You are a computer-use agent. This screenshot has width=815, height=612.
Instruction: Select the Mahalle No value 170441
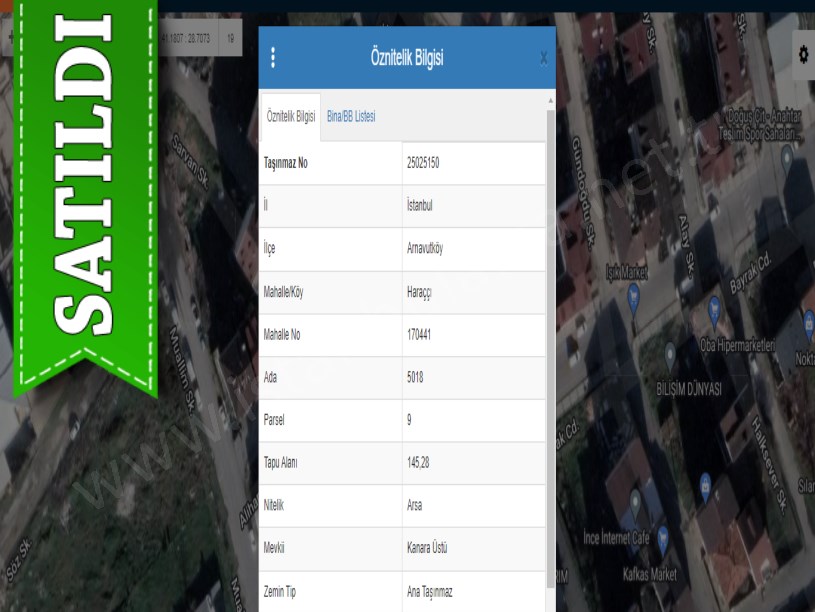(x=419, y=335)
